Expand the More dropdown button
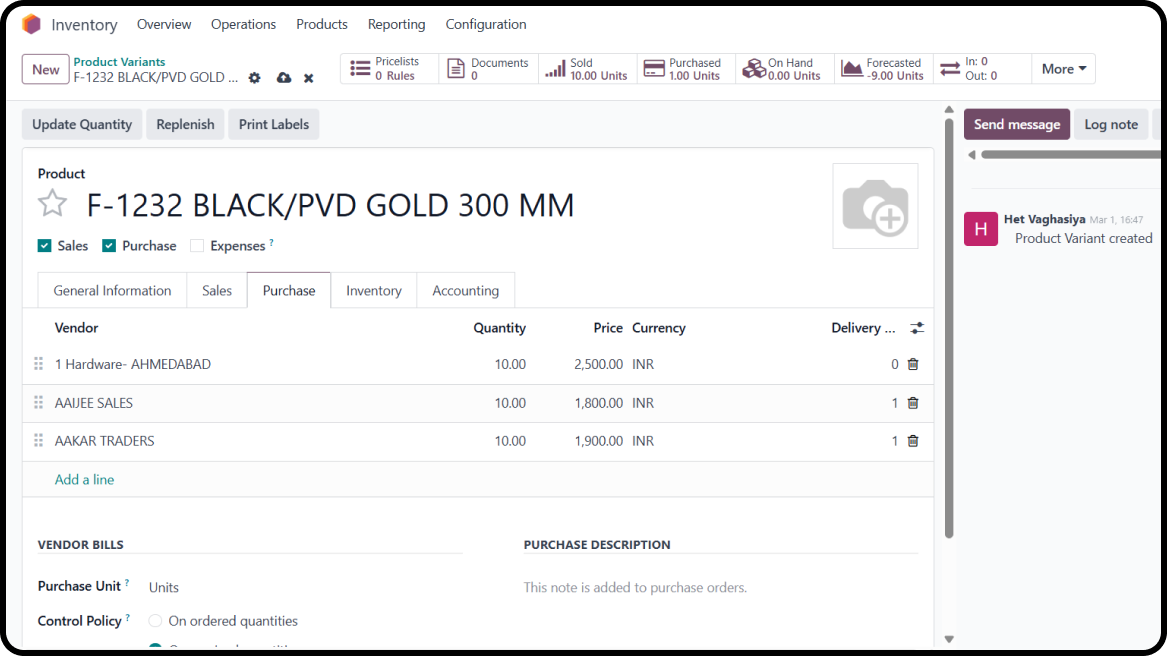 click(1063, 69)
